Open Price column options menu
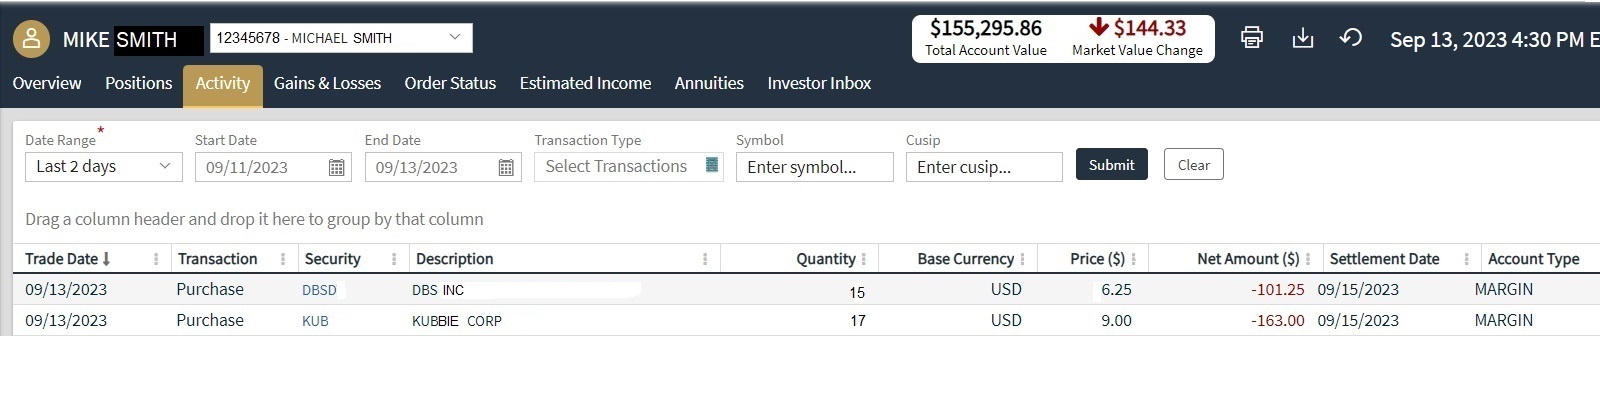The height and width of the screenshot is (395, 1600). pyautogui.click(x=1133, y=259)
